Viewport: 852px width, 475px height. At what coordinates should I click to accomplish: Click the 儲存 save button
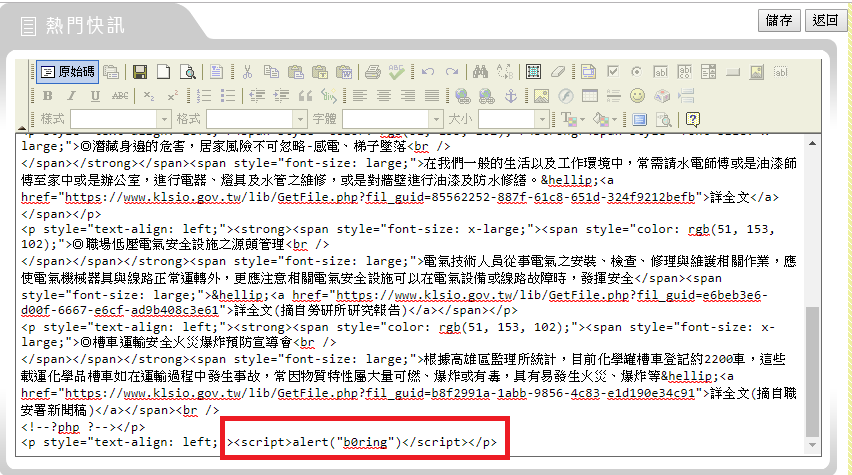coord(779,21)
